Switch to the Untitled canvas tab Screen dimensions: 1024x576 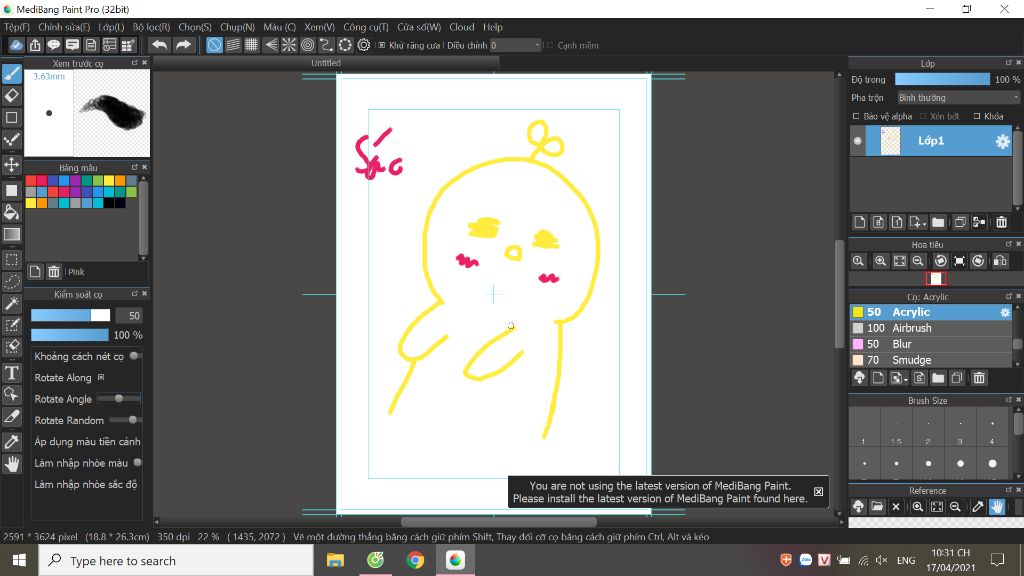[326, 63]
